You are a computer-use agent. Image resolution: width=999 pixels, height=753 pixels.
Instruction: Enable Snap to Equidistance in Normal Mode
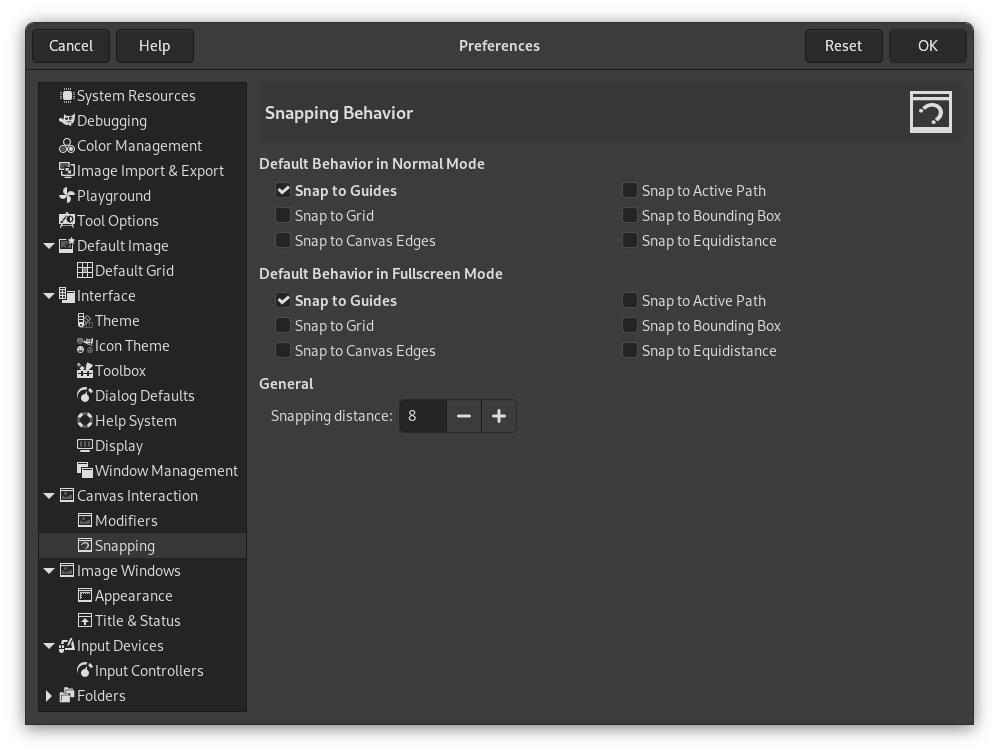point(630,240)
